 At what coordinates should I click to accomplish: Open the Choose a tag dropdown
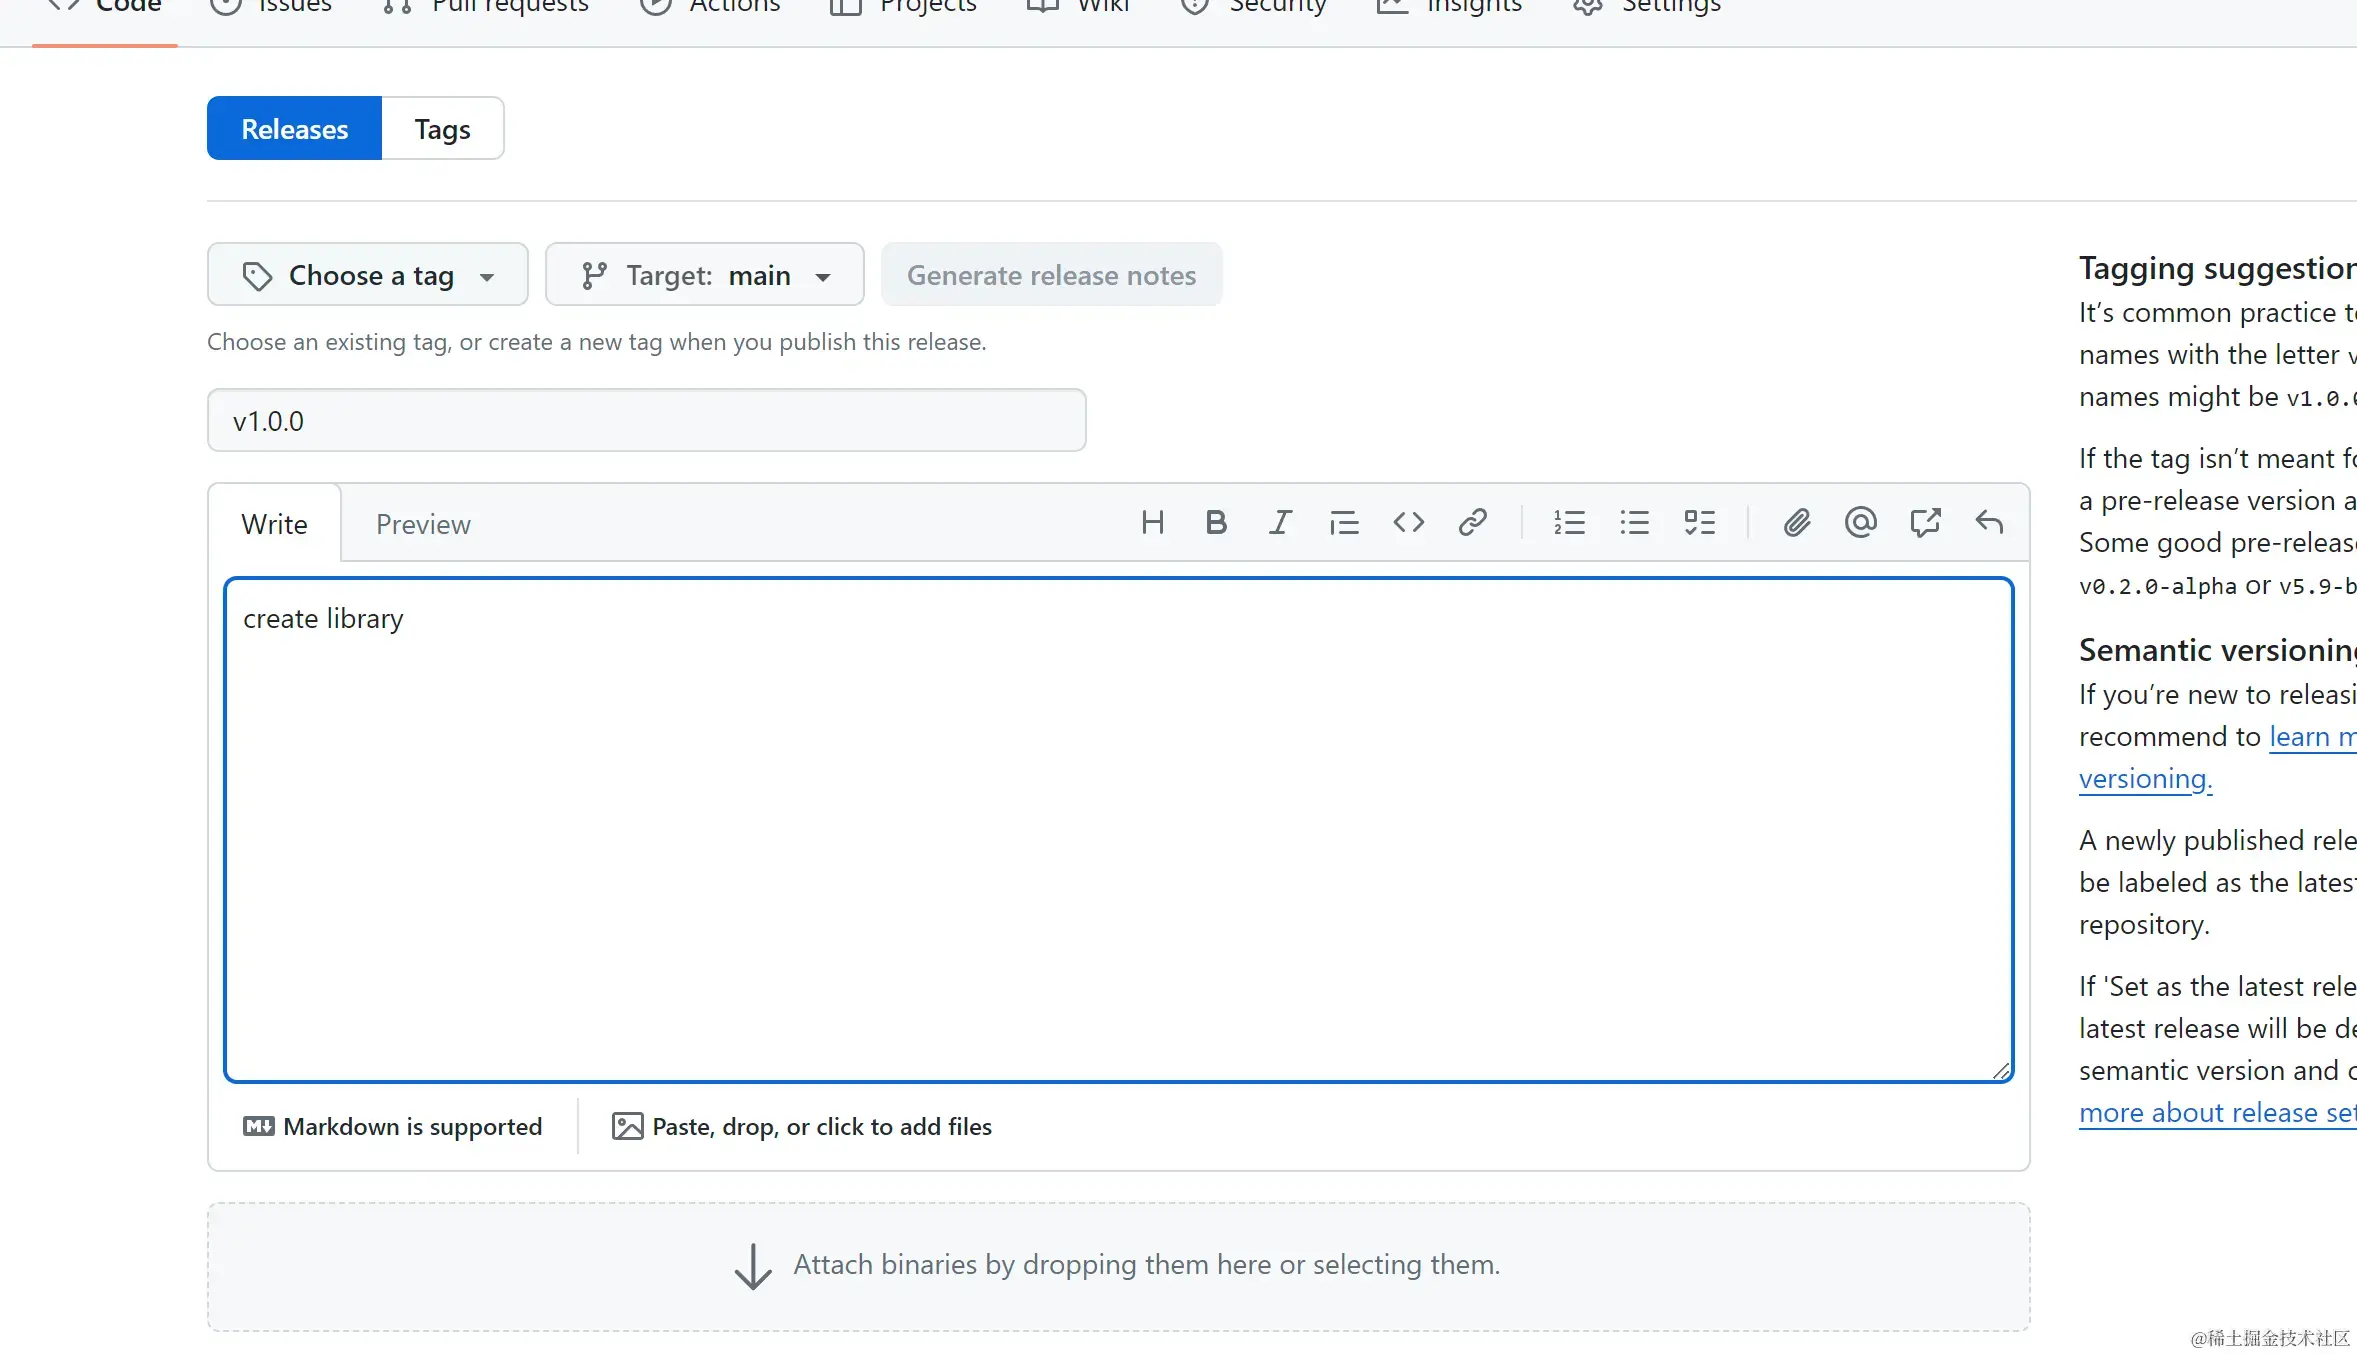click(x=367, y=275)
